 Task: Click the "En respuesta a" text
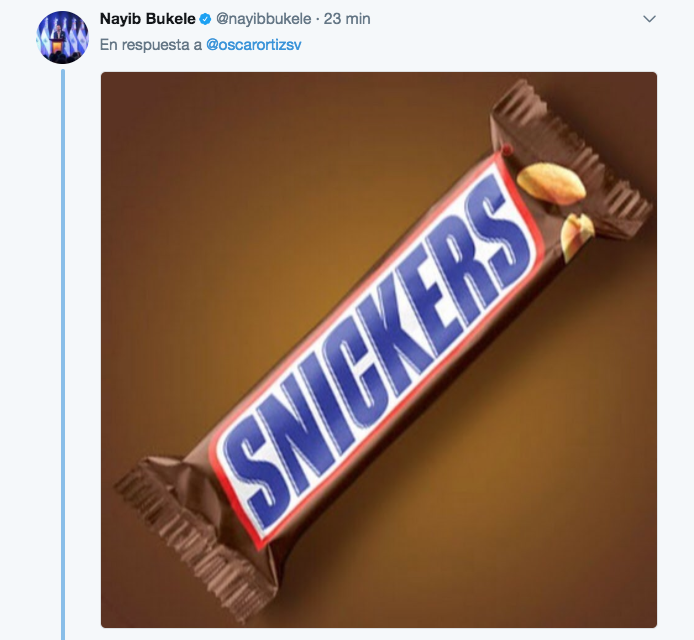coord(150,45)
